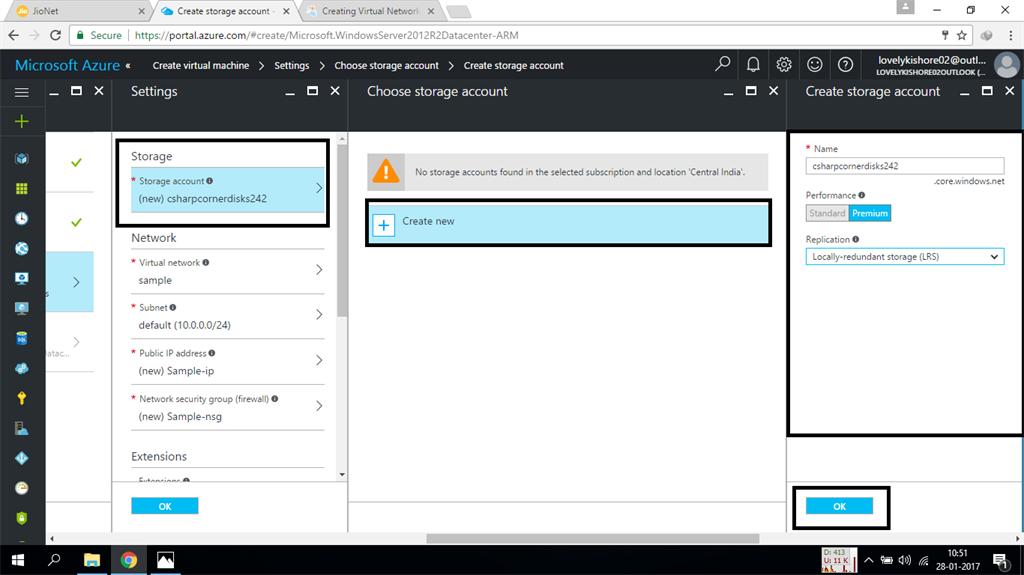Click the Microsoft Azure logo link
The image size is (1024, 575).
[x=67, y=65]
